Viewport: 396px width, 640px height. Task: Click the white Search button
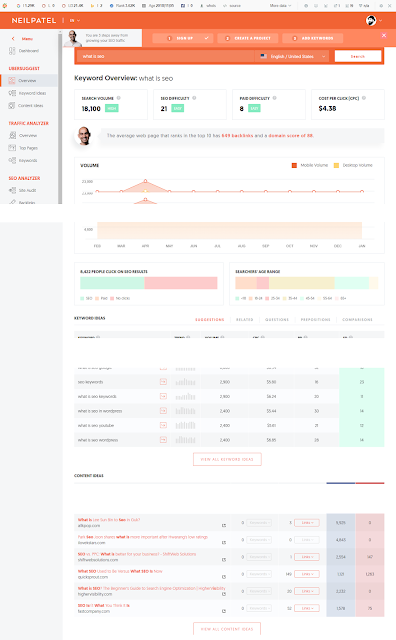[x=358, y=56]
